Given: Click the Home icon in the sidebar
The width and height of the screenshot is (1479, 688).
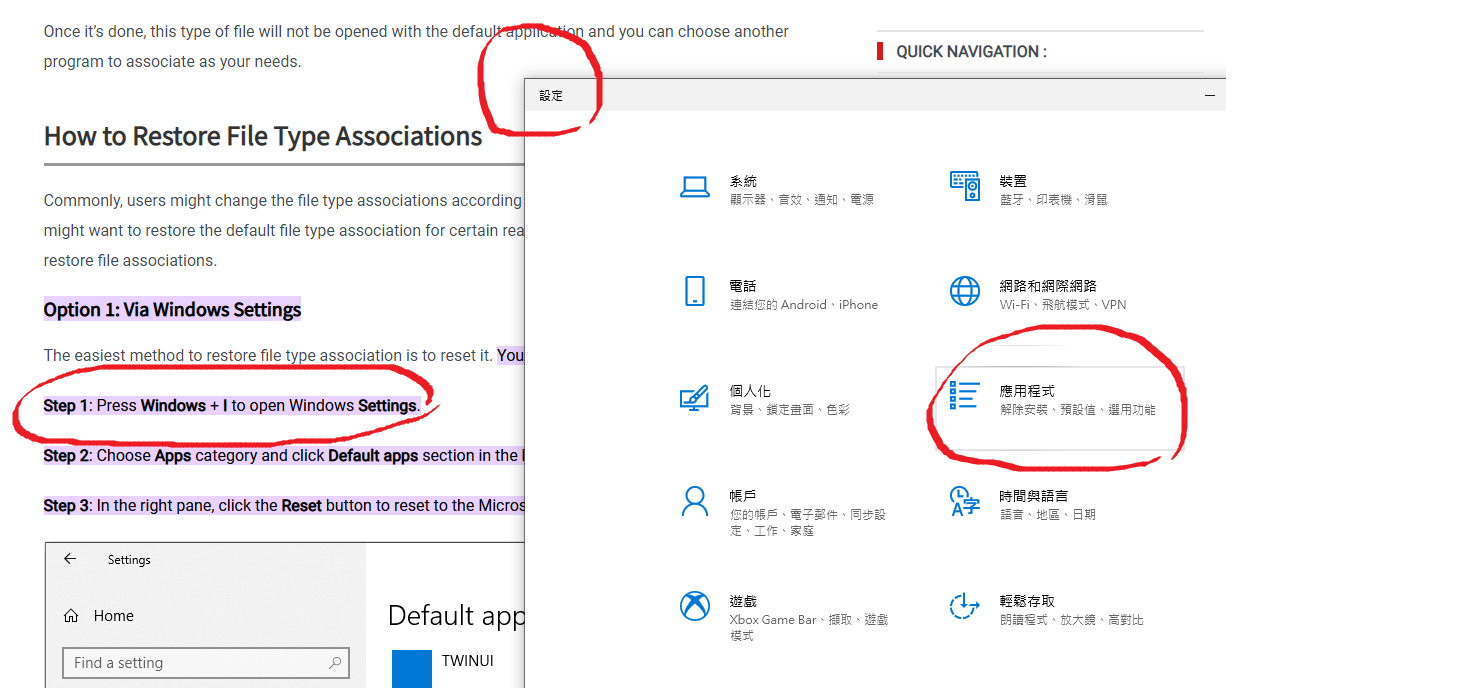Looking at the screenshot, I should tap(71, 616).
